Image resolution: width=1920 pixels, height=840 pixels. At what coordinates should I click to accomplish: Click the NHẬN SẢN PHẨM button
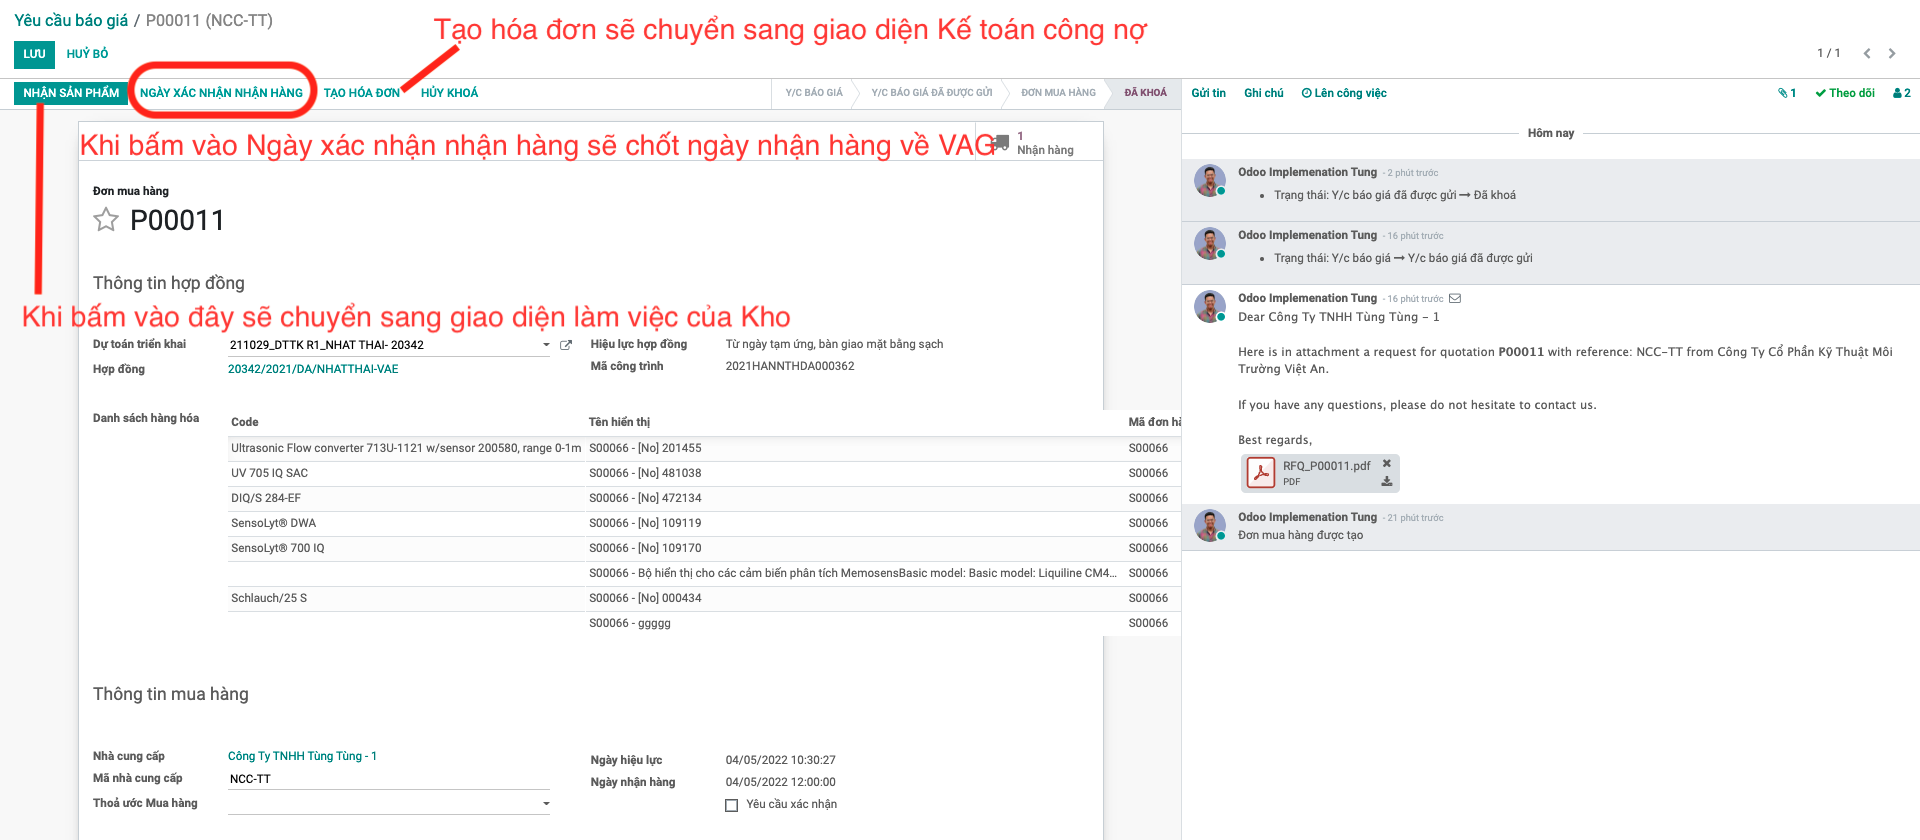coord(71,93)
